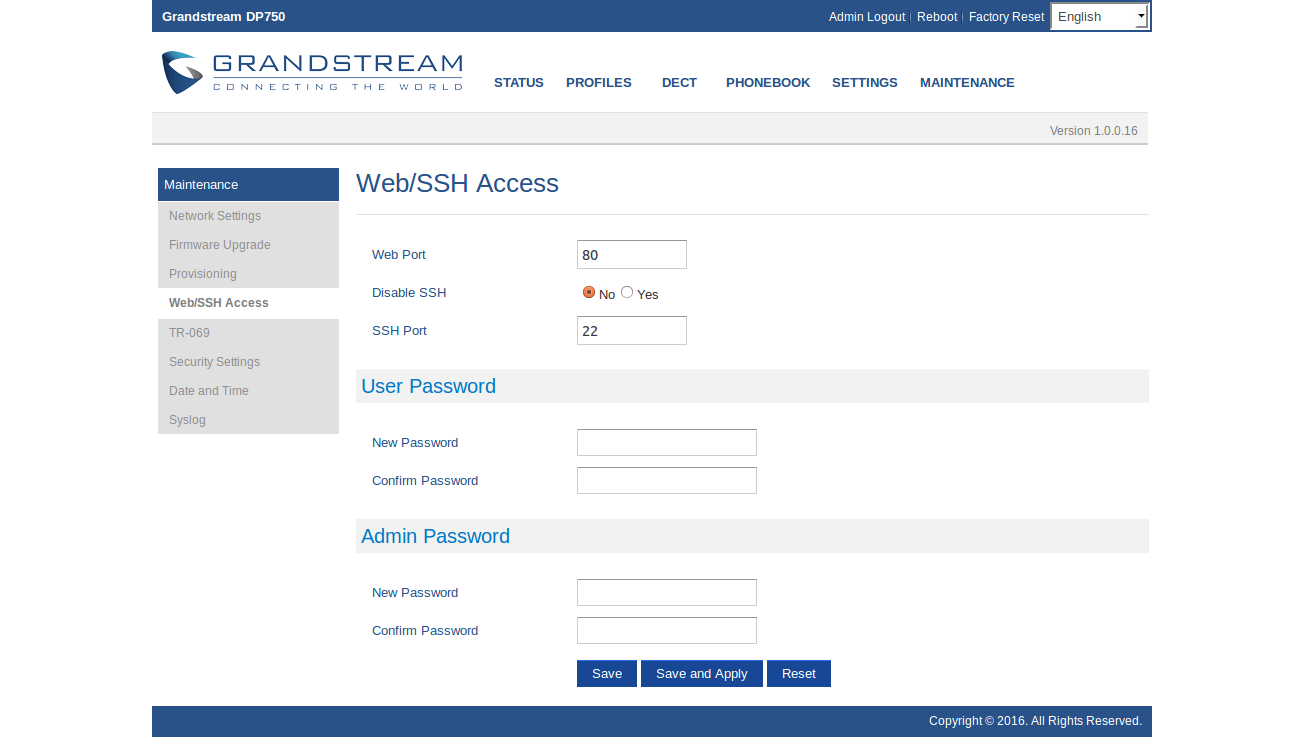Open the English language dropdown
The height and width of the screenshot is (737, 1304).
click(x=1099, y=17)
